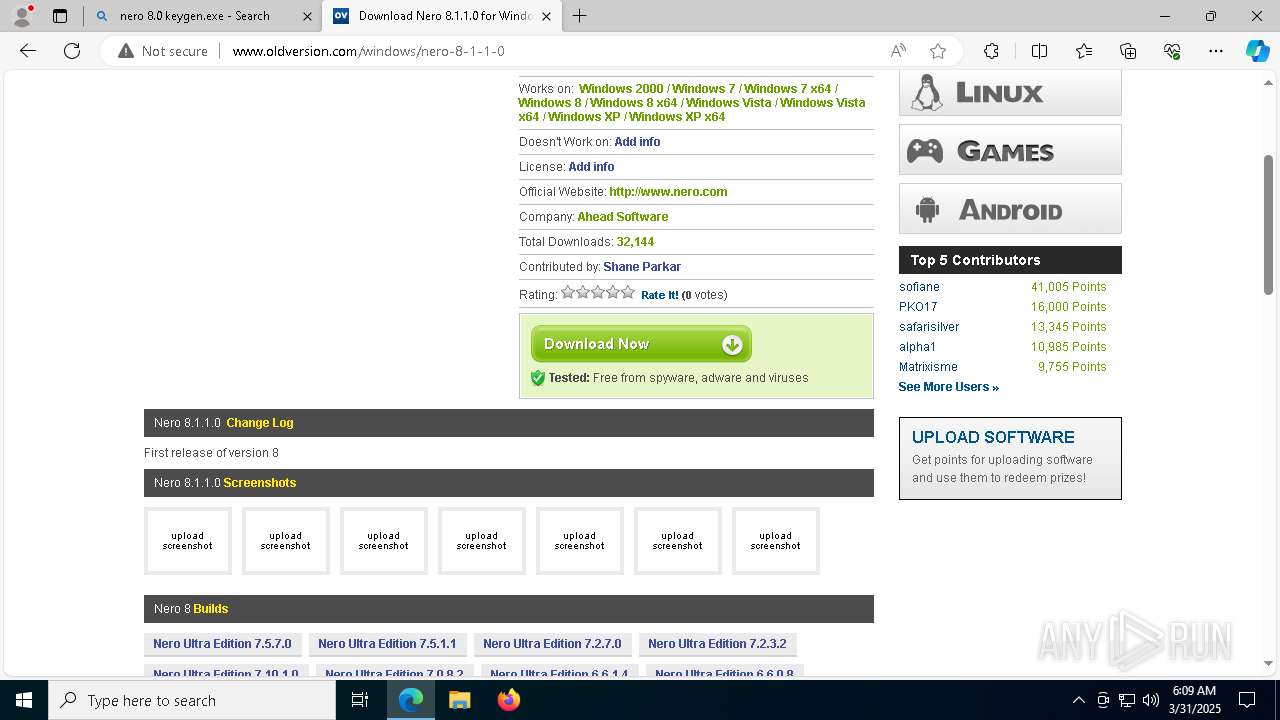This screenshot has height=720, width=1280.
Task: Open the Windows 2000 link
Action: click(x=621, y=89)
